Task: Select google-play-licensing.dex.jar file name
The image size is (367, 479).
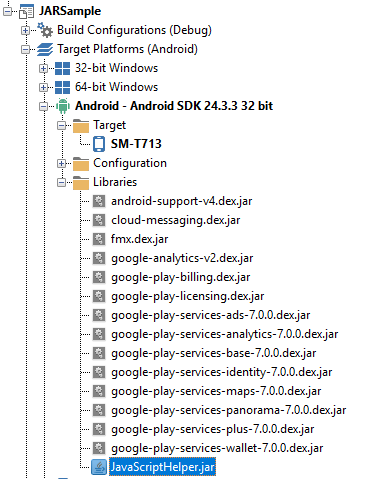Action: (188, 296)
